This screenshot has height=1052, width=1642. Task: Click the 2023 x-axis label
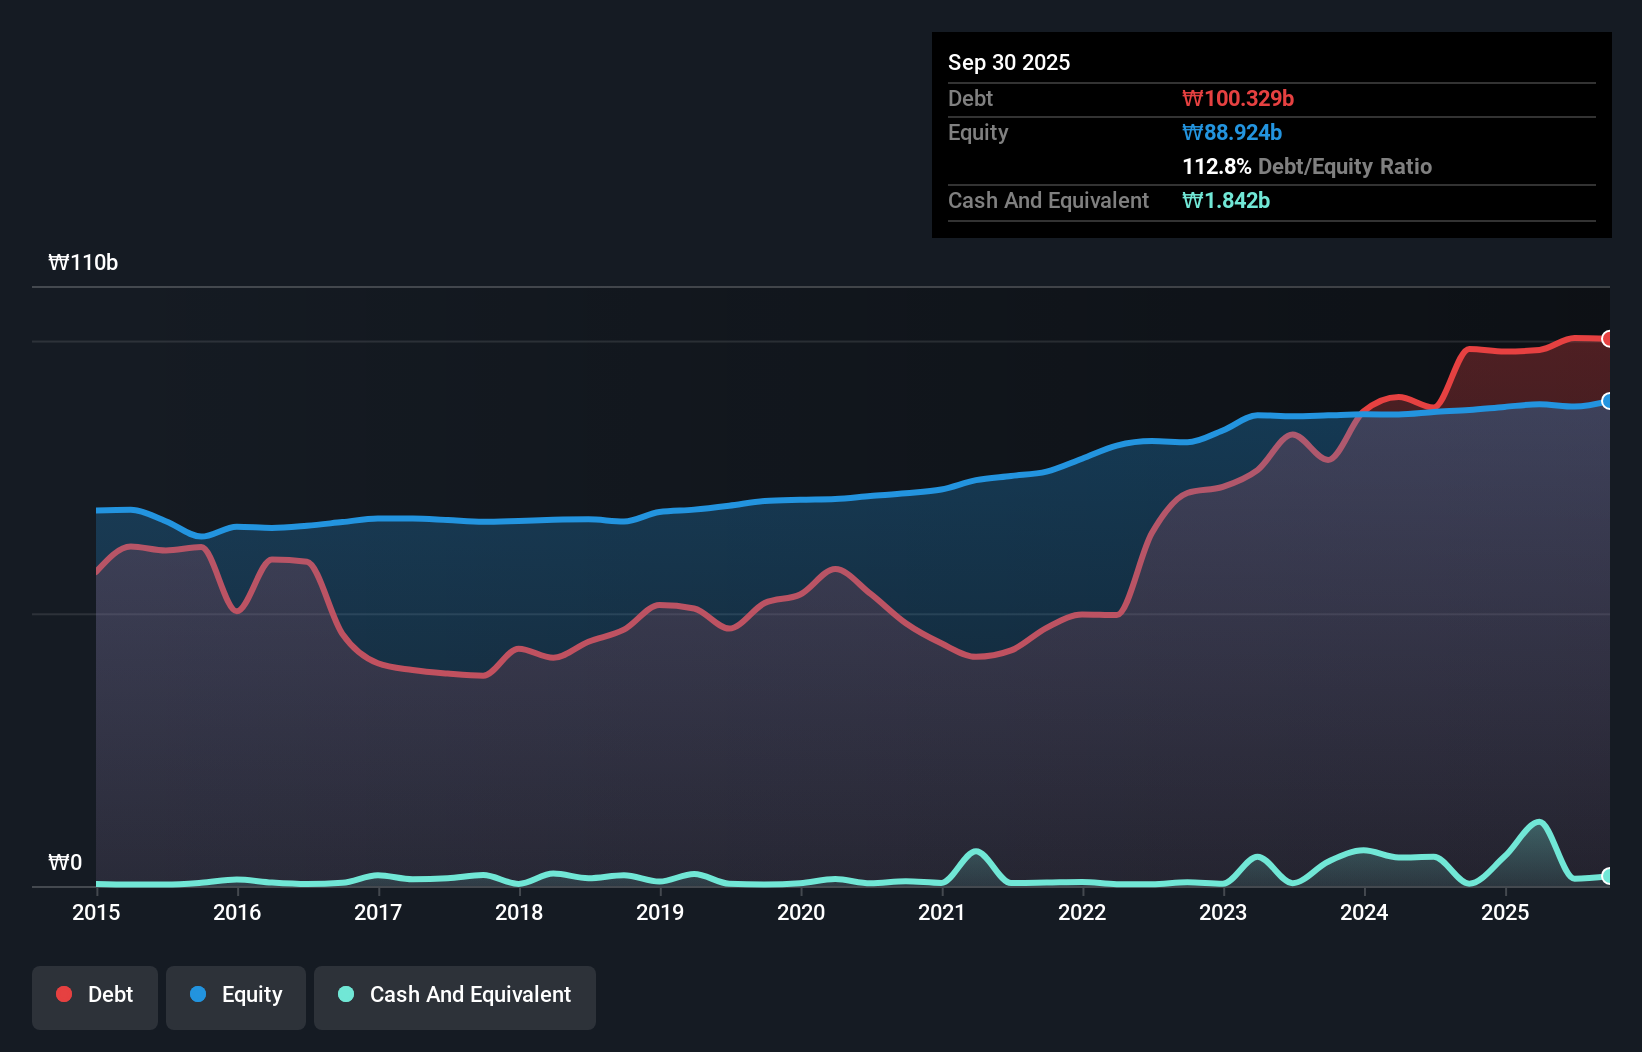pos(1223,912)
